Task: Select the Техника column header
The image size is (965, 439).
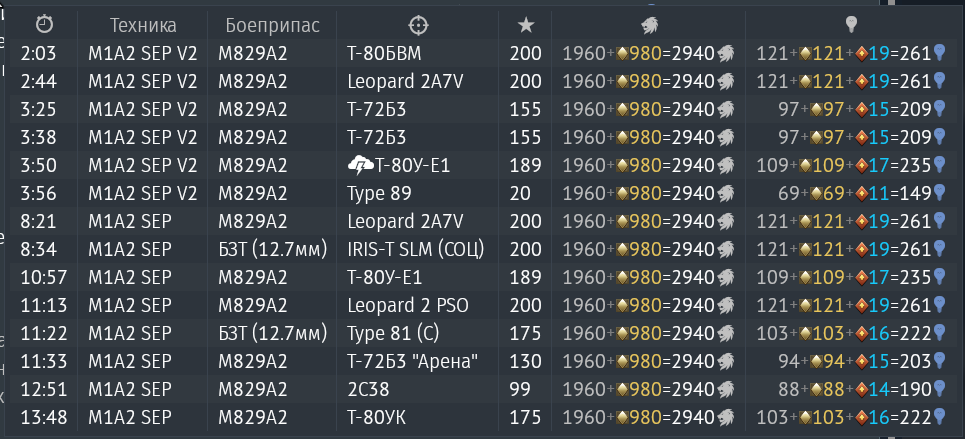Action: tap(143, 25)
